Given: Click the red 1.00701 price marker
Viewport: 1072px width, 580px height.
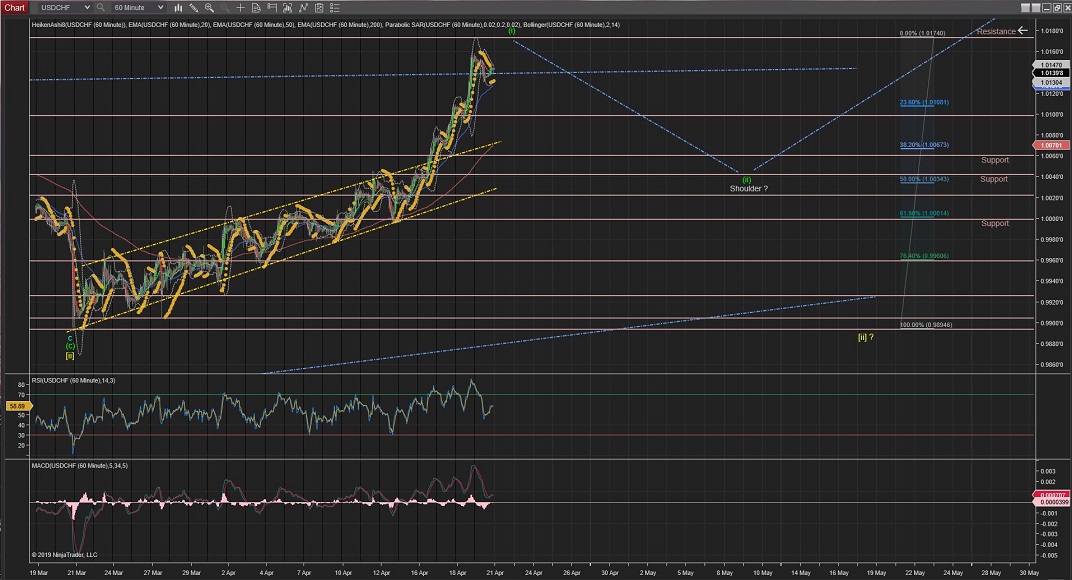Looking at the screenshot, I should click(x=1051, y=145).
